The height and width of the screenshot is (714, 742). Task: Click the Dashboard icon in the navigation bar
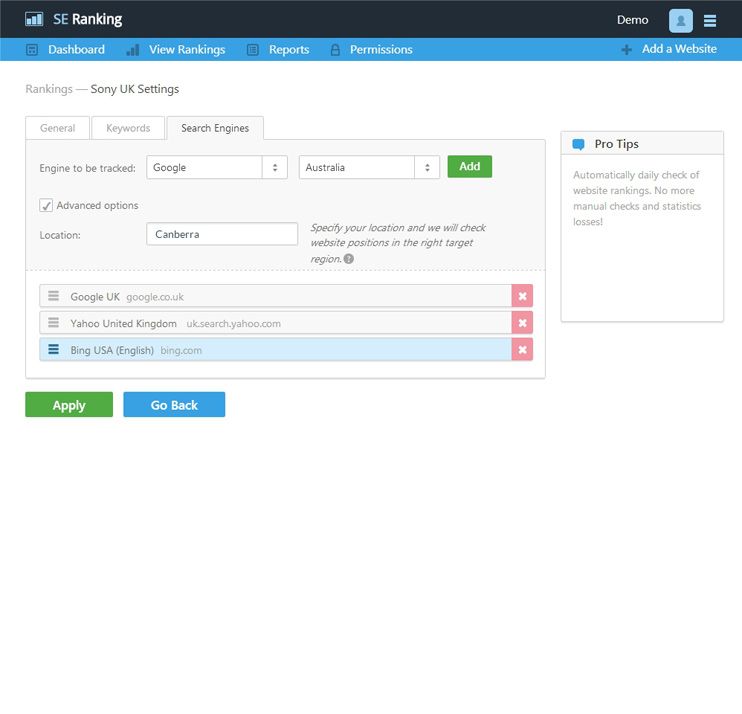32,50
